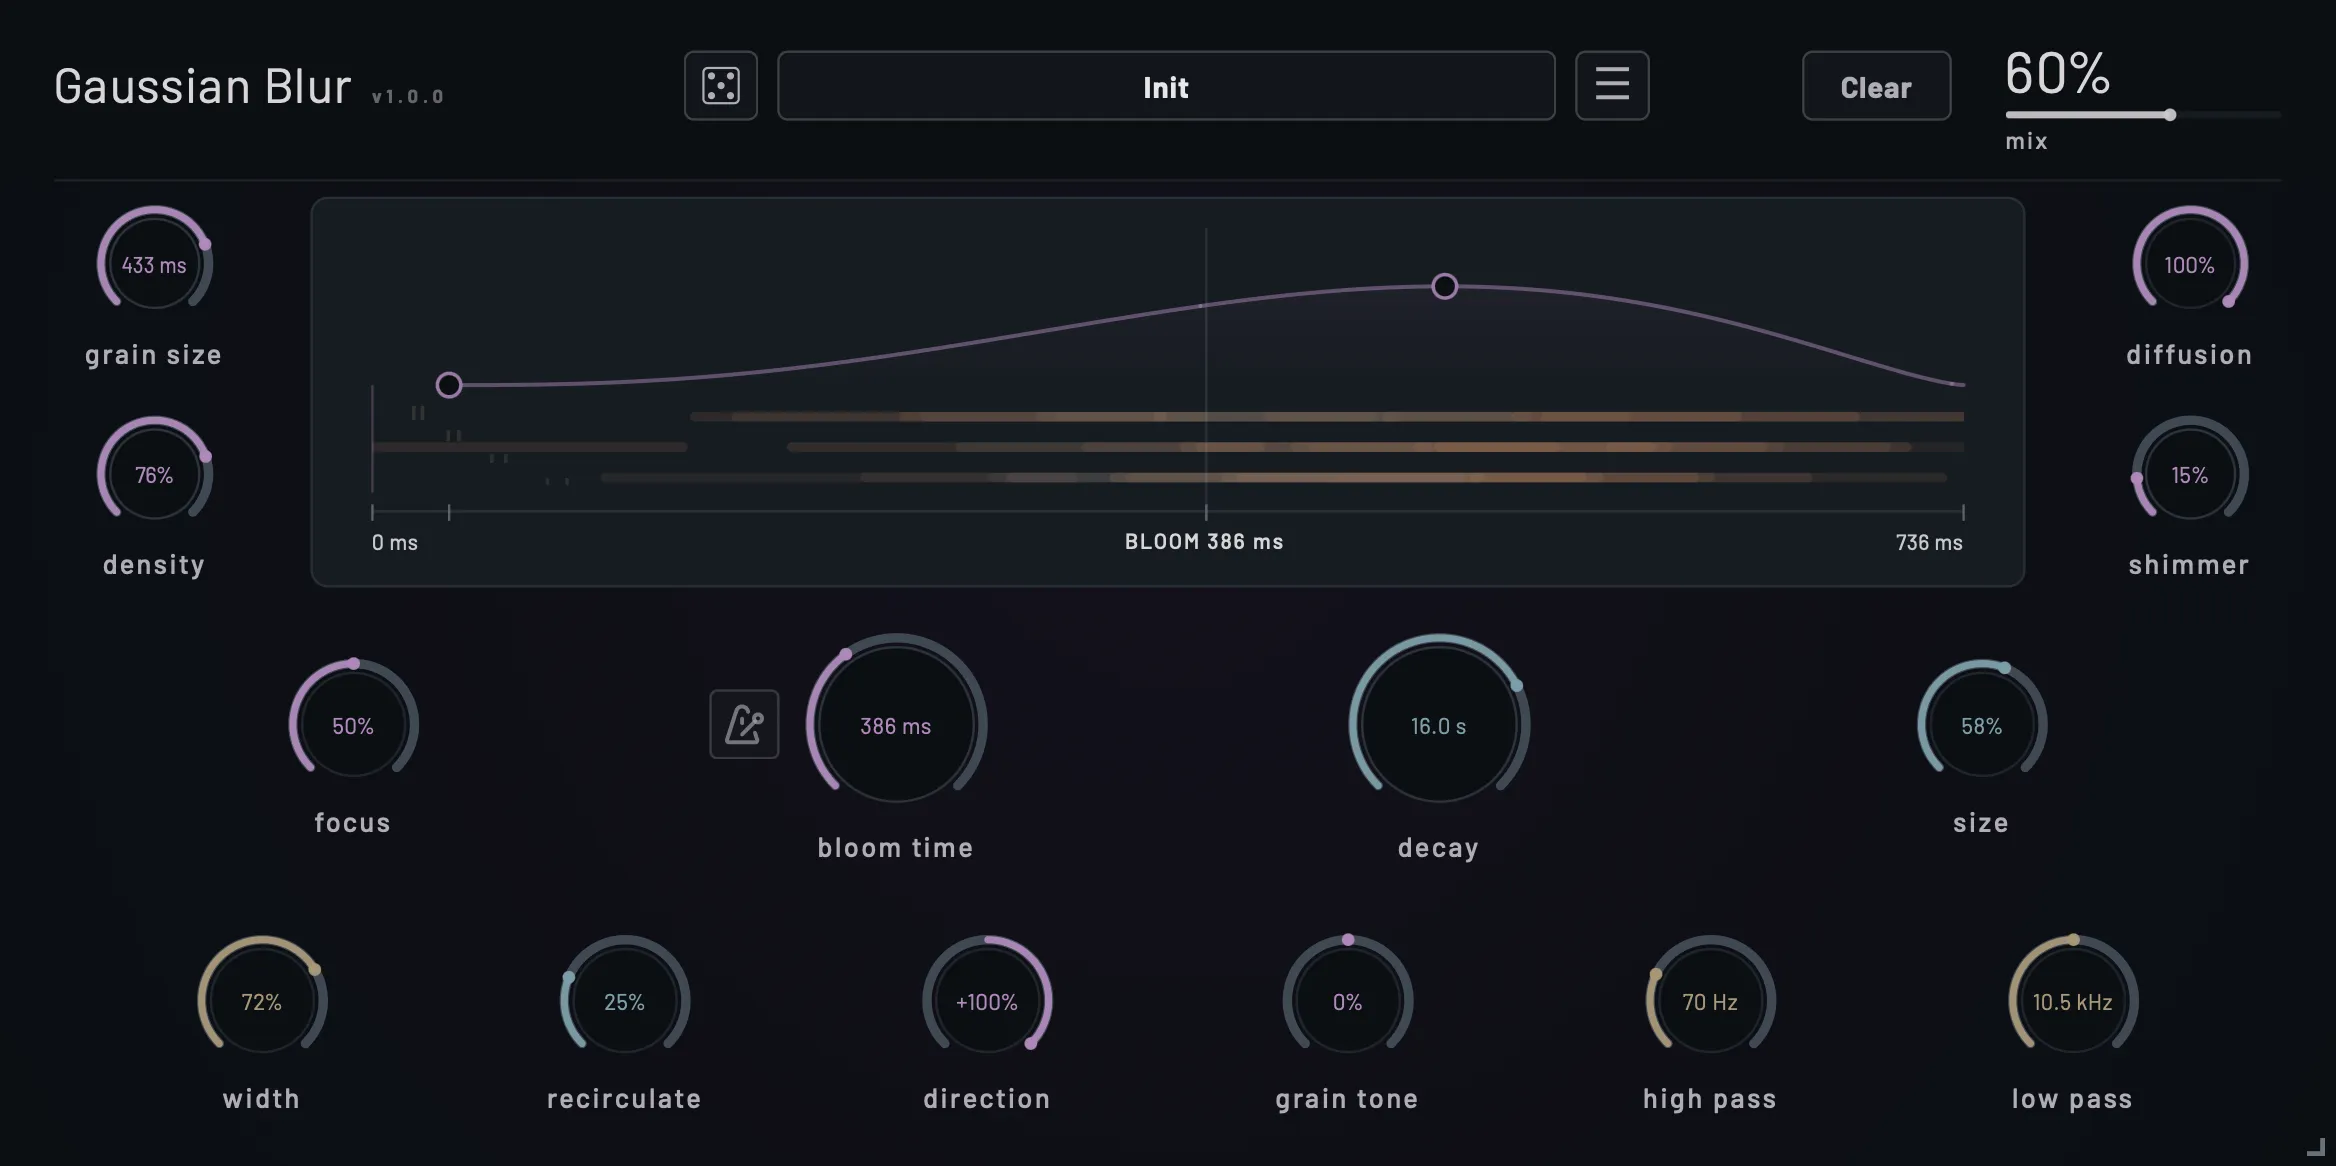Click the BLOOM 386 ms label
Image resolution: width=2336 pixels, height=1166 pixels.
pyautogui.click(x=1204, y=541)
